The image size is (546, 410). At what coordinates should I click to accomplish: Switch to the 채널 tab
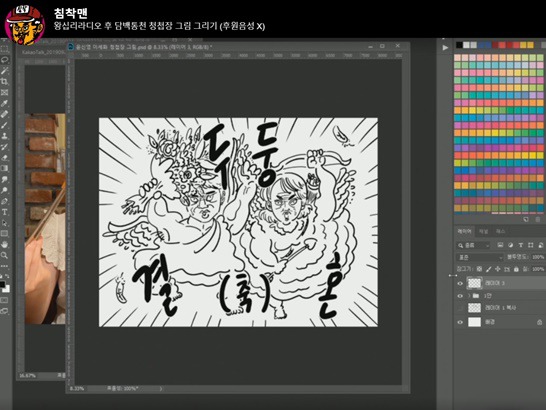[483, 231]
